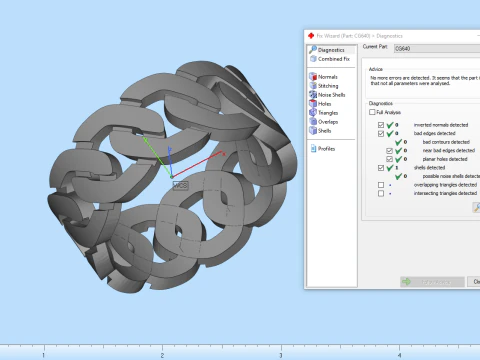
Task: Click the 'bad contours detected' row text
Action: (x=446, y=142)
